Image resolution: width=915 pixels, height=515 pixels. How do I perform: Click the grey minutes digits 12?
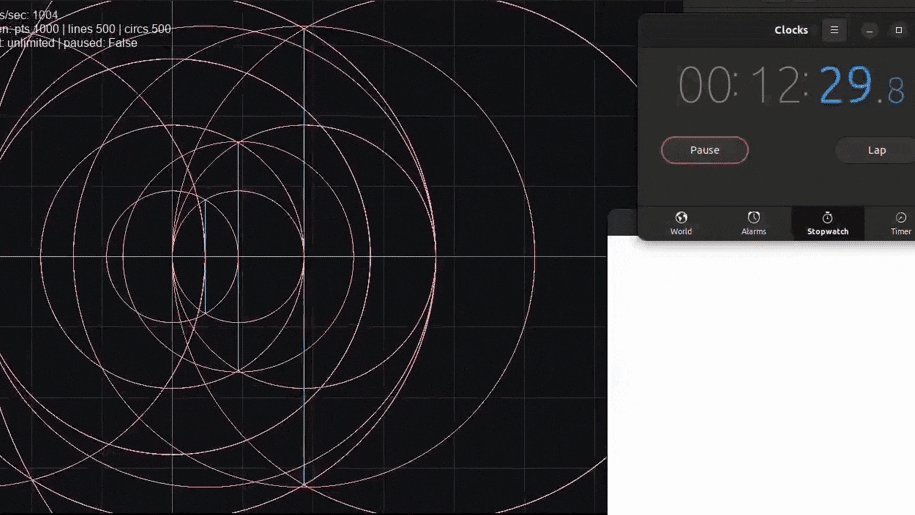tap(775, 86)
